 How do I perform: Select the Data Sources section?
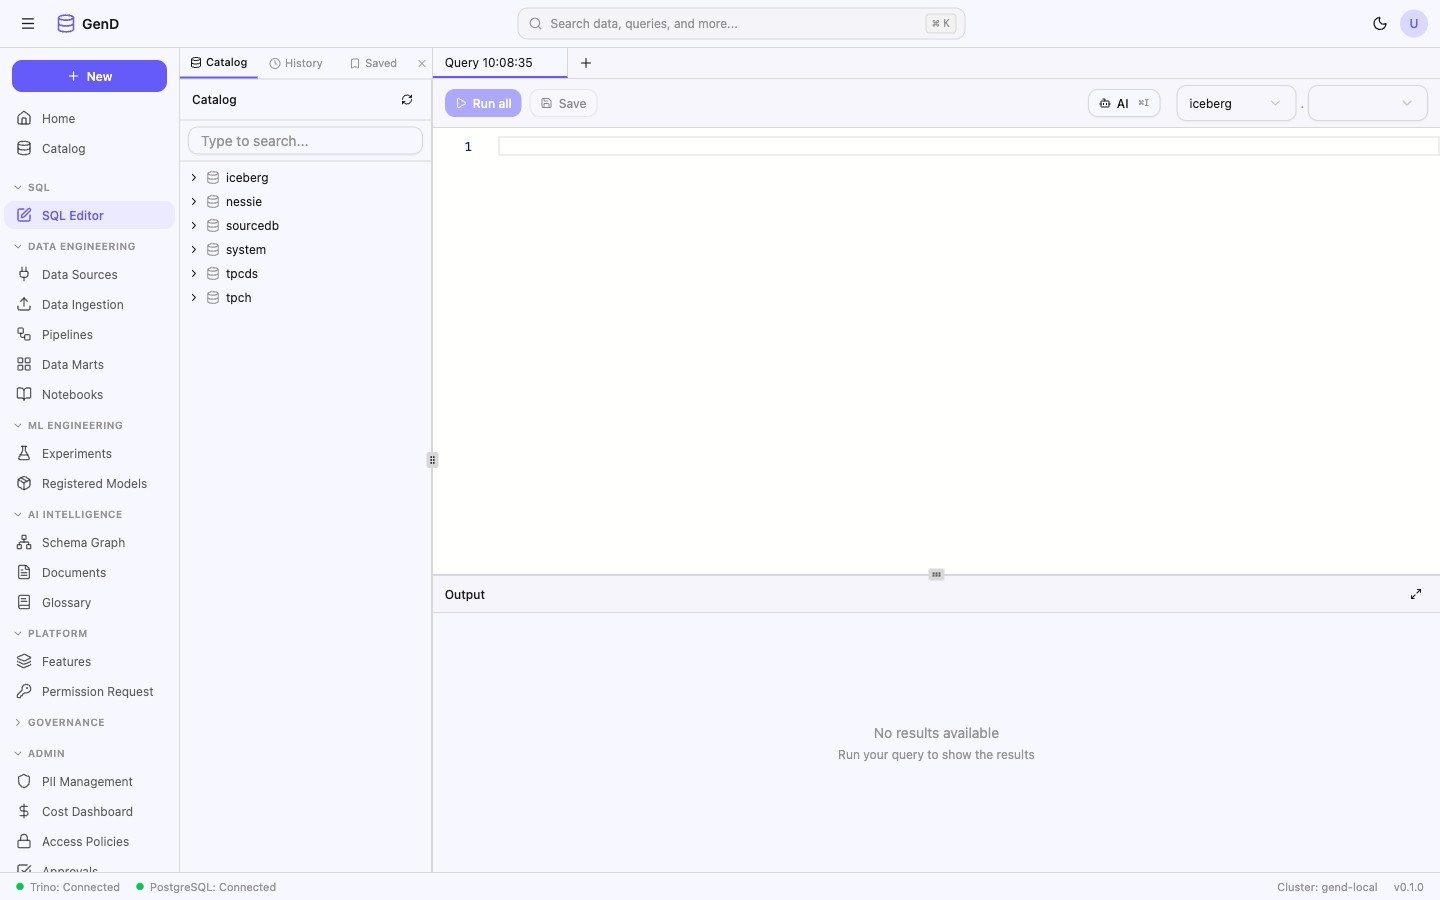pyautogui.click(x=80, y=274)
